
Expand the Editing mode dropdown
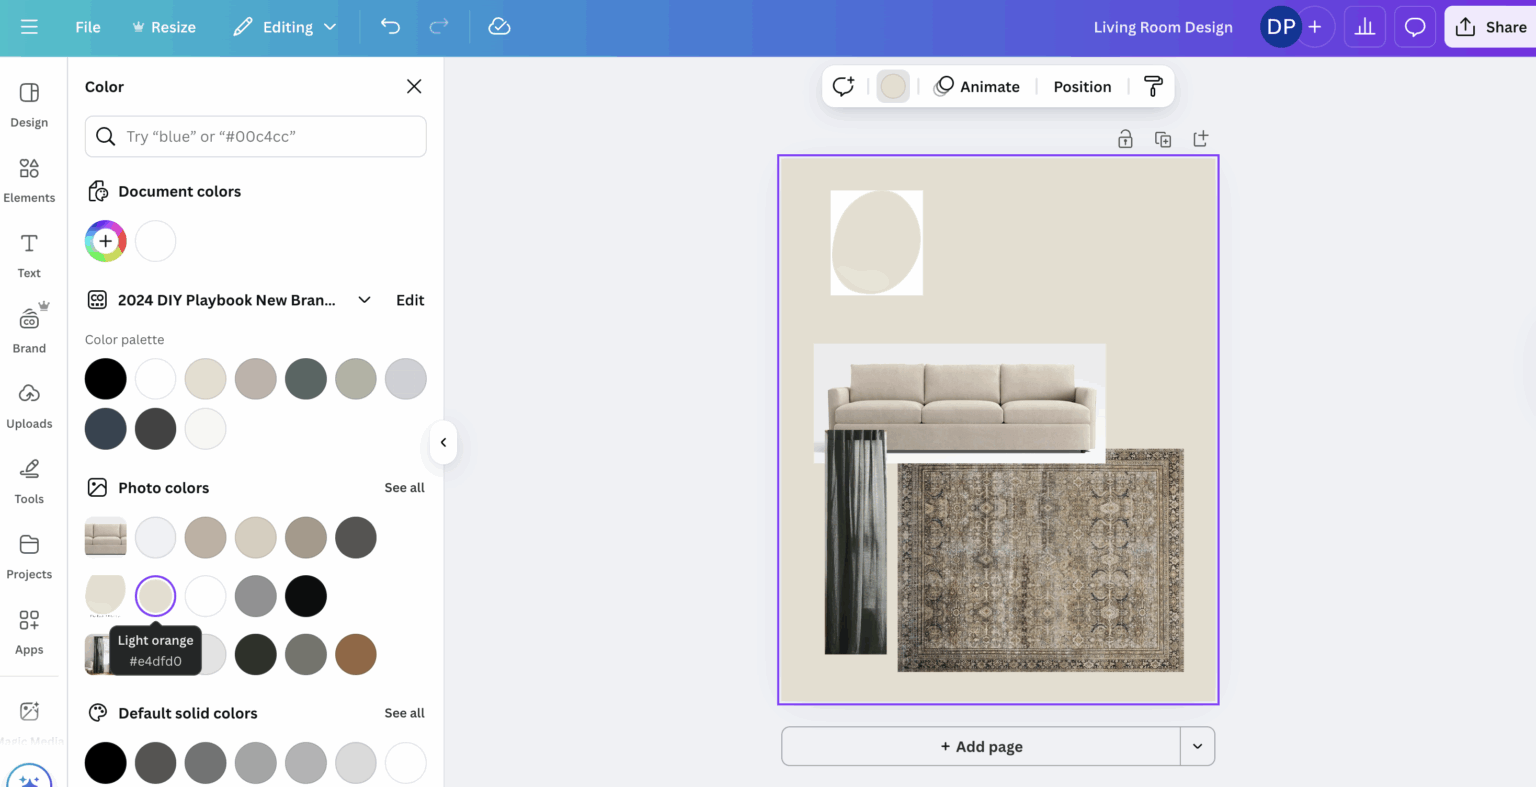285,27
